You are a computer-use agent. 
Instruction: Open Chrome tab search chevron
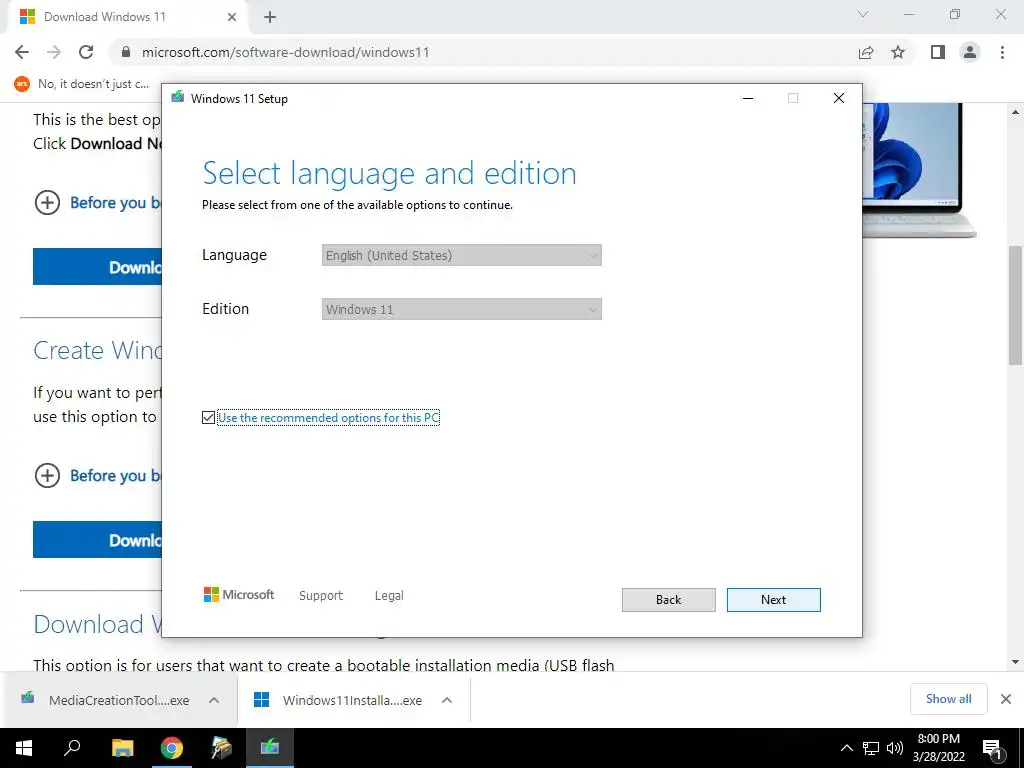(863, 14)
